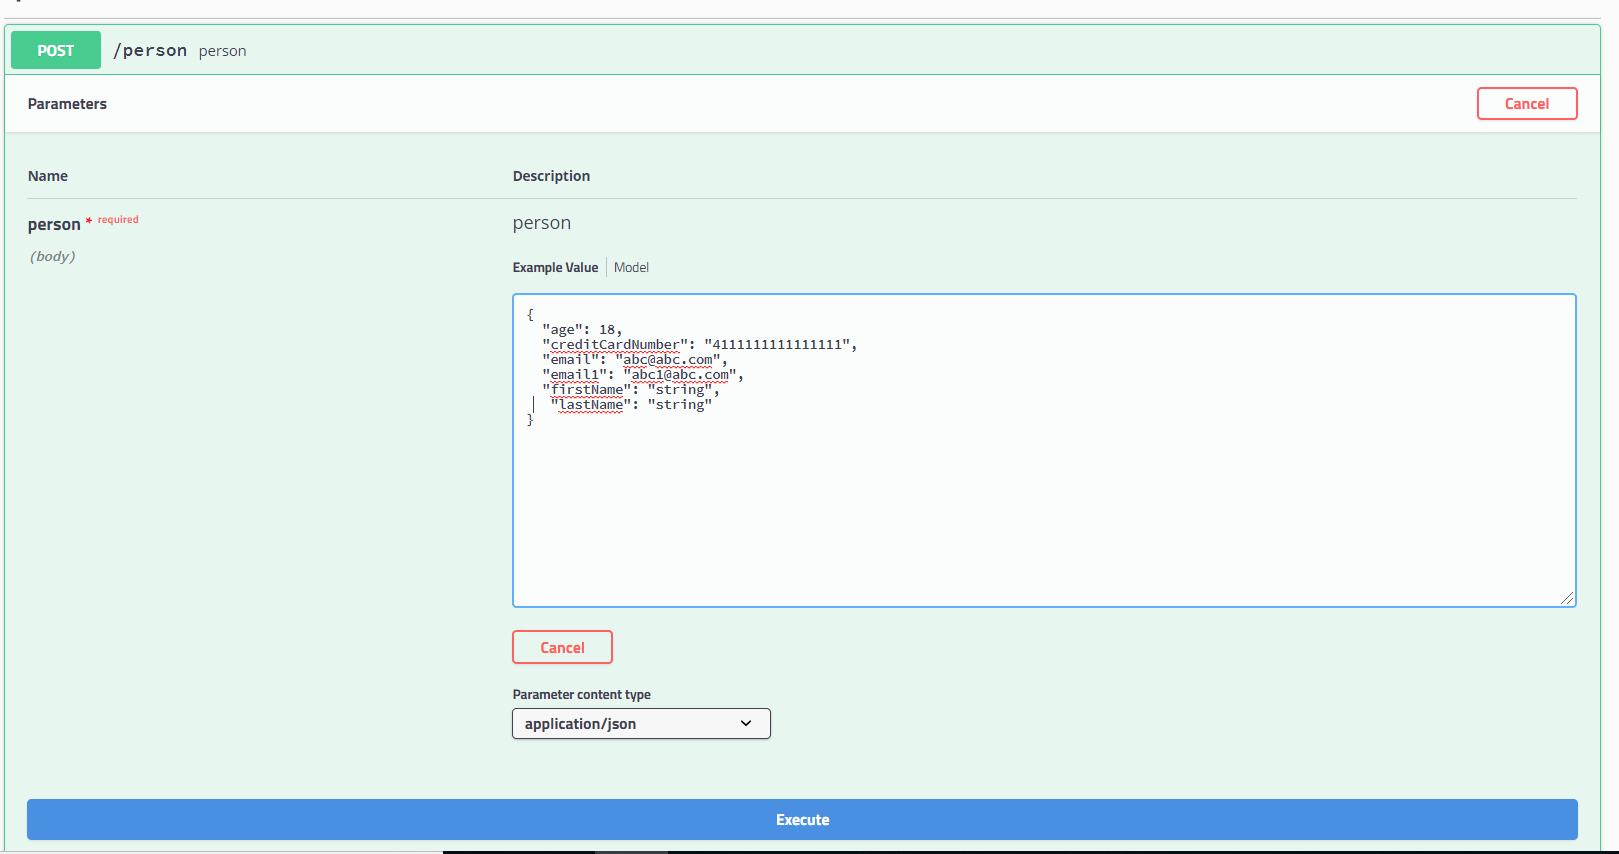Switch to the Model tab
Viewport: 1619px width, 854px height.
coord(631,267)
